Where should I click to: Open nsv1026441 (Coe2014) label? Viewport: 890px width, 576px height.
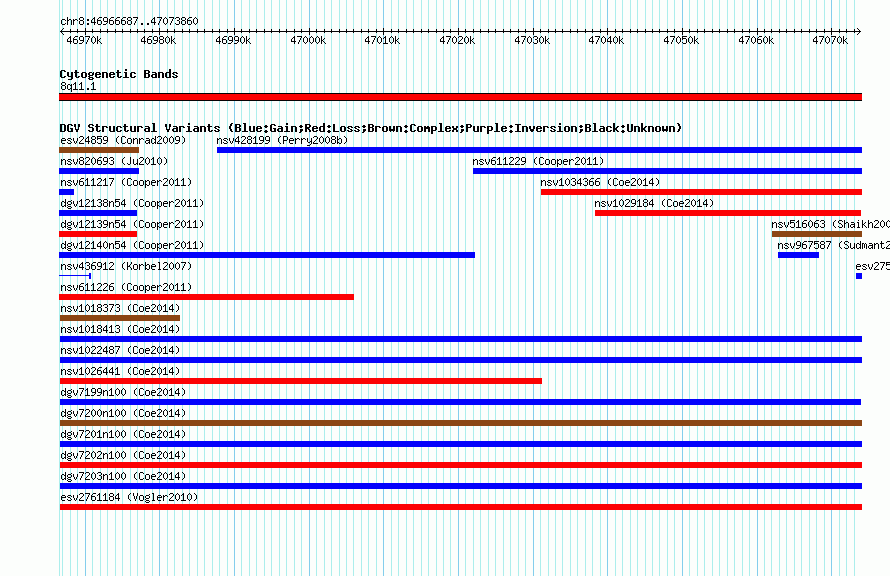click(120, 371)
